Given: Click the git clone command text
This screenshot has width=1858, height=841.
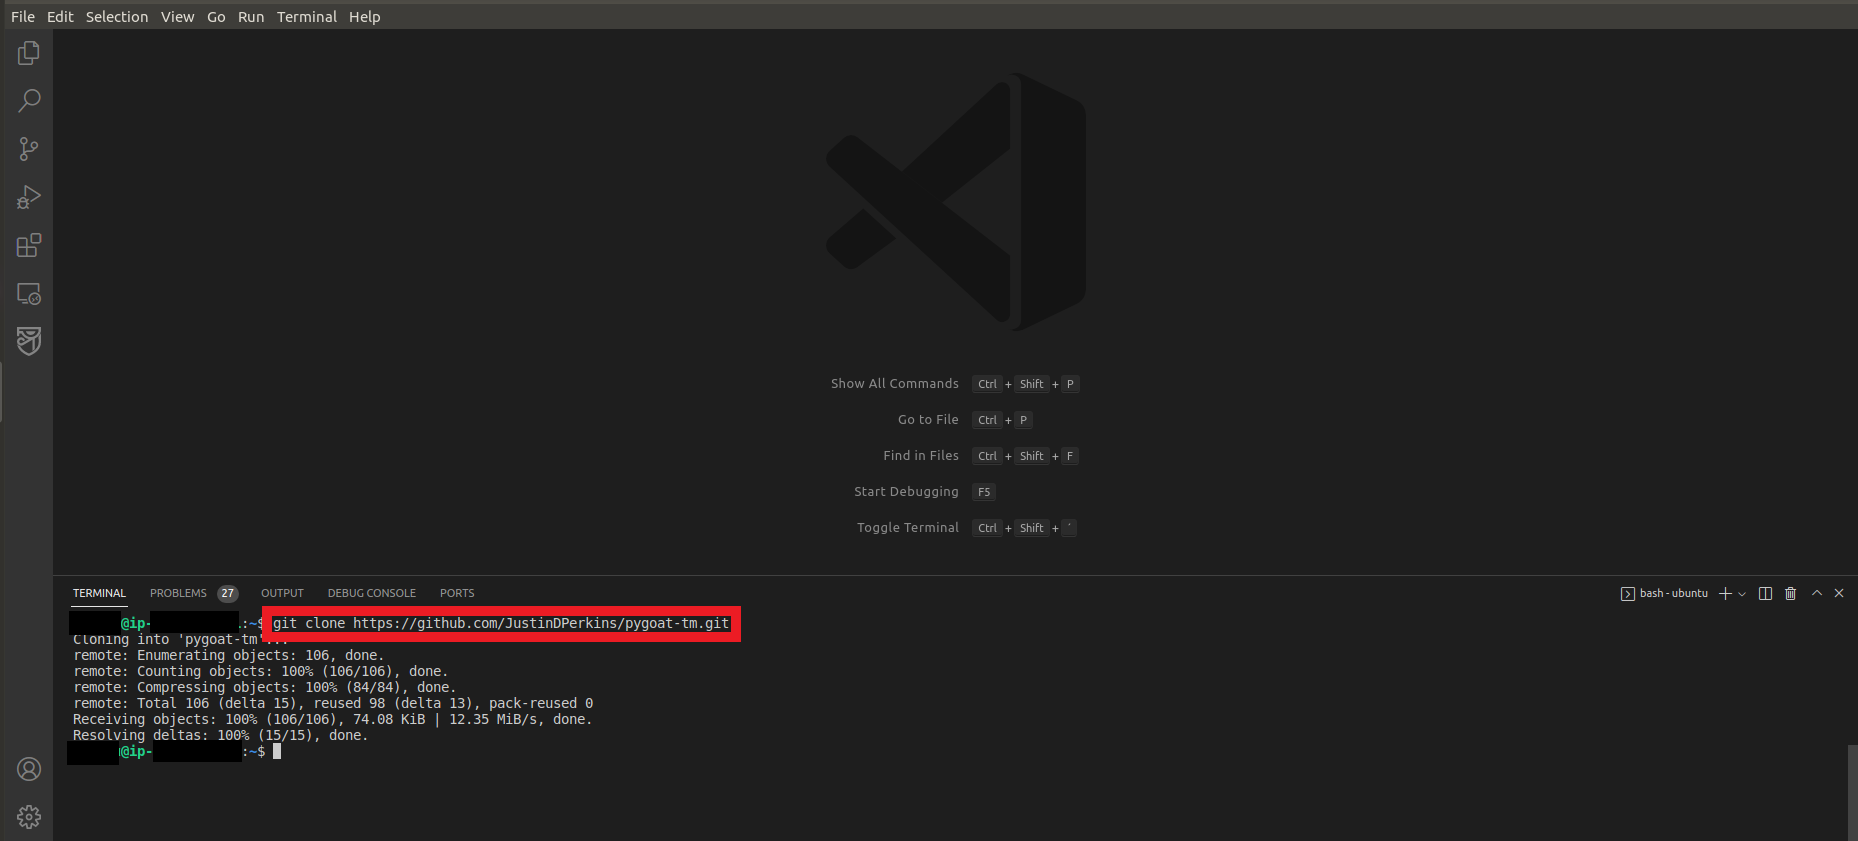Looking at the screenshot, I should coord(501,624).
